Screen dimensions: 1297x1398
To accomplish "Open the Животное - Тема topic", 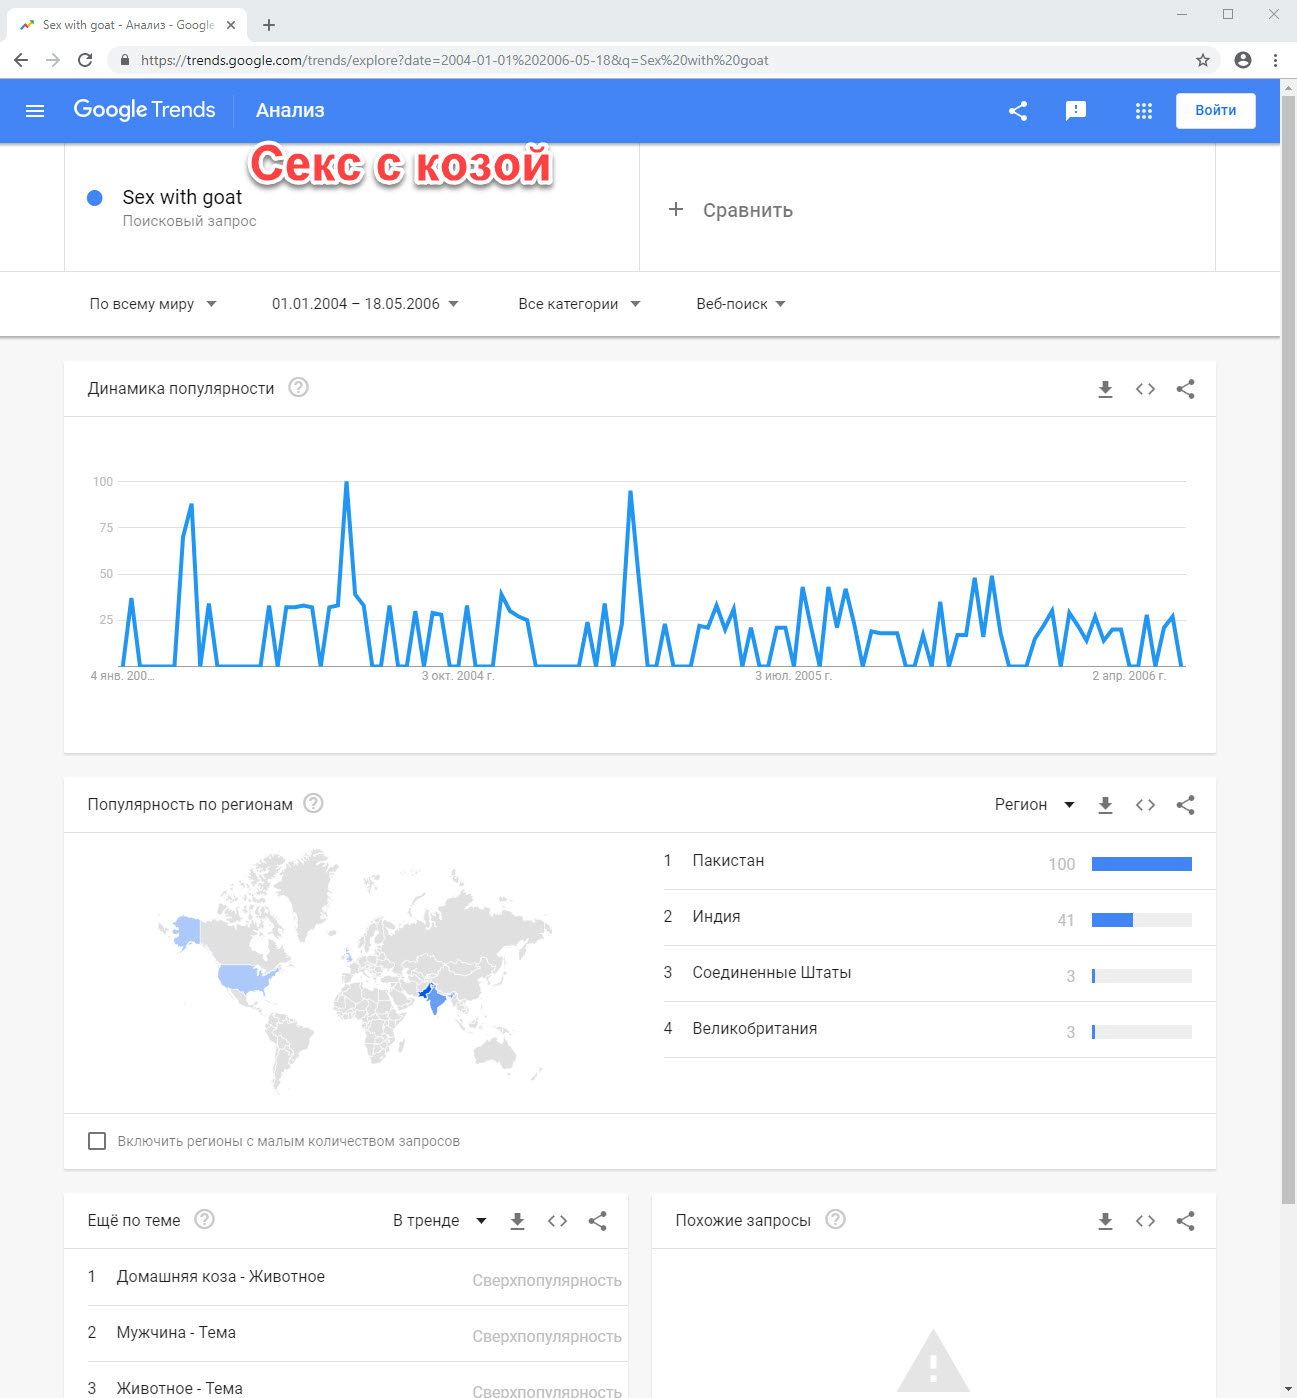I will 180,1388.
